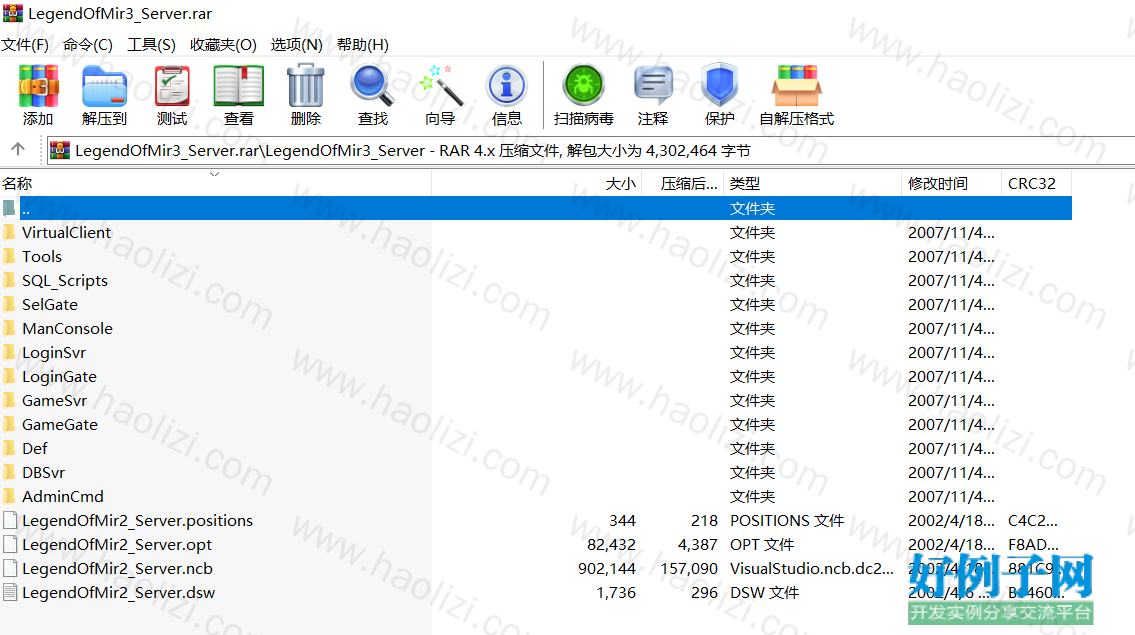
Task: Click size value 82,432
Action: [611, 544]
